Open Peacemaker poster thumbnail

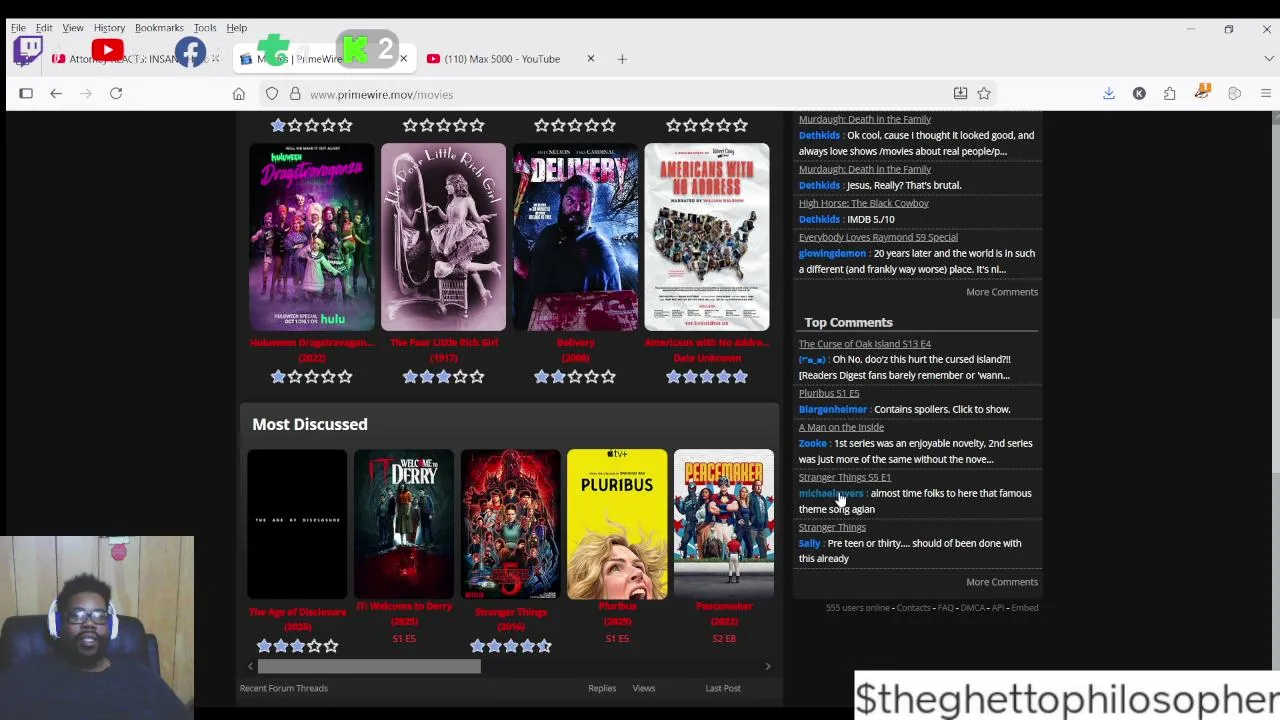point(724,524)
